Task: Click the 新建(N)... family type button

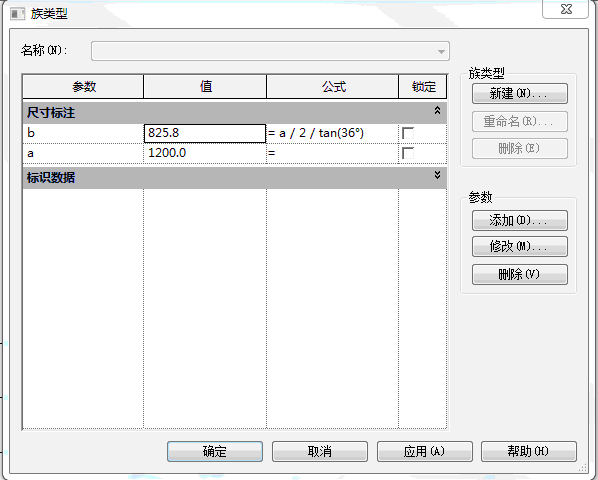Action: tap(520, 93)
